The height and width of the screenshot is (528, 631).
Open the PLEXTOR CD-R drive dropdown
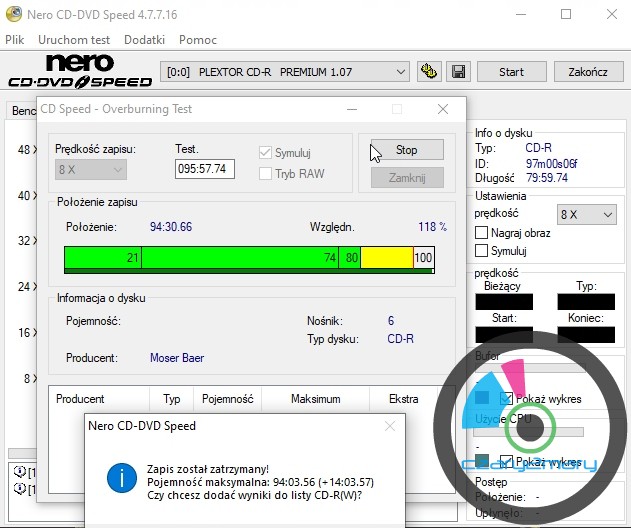tap(285, 72)
